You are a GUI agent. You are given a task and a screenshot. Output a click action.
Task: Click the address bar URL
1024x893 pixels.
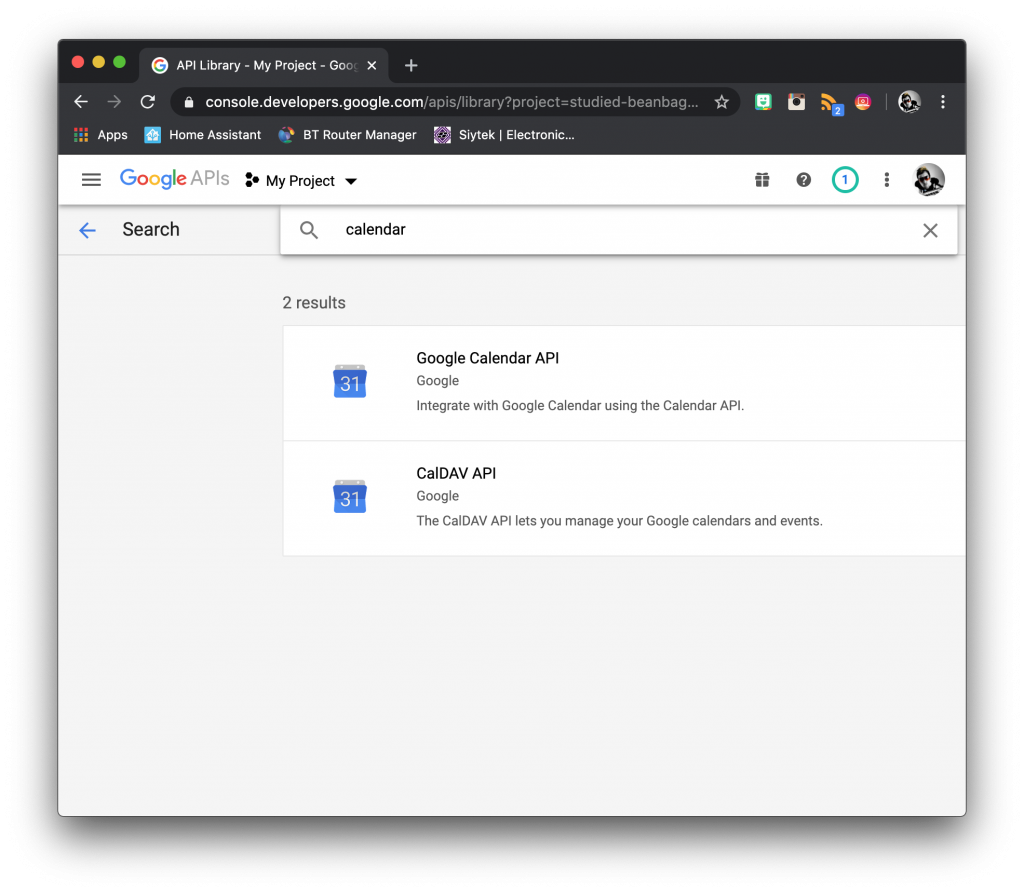coord(451,102)
